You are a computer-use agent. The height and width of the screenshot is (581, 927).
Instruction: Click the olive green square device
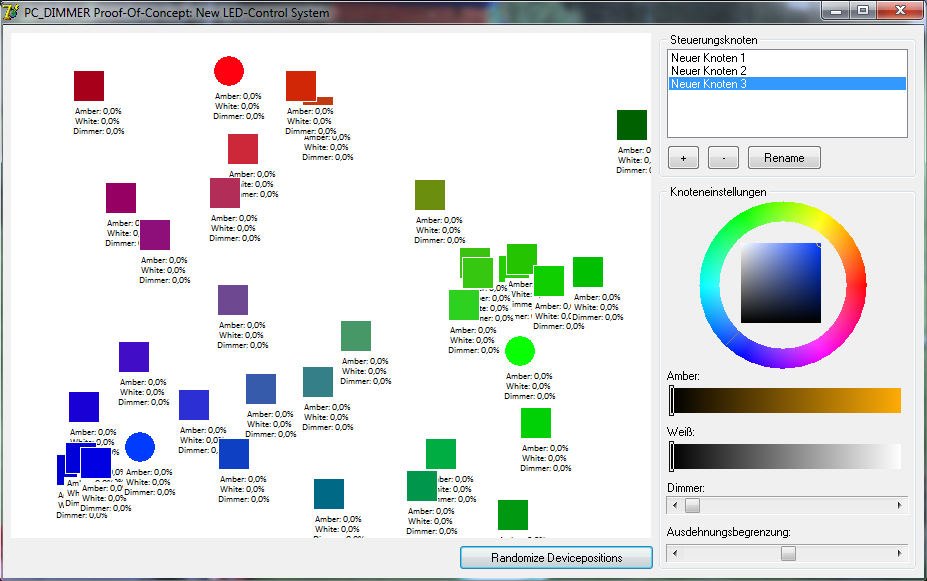tap(429, 195)
